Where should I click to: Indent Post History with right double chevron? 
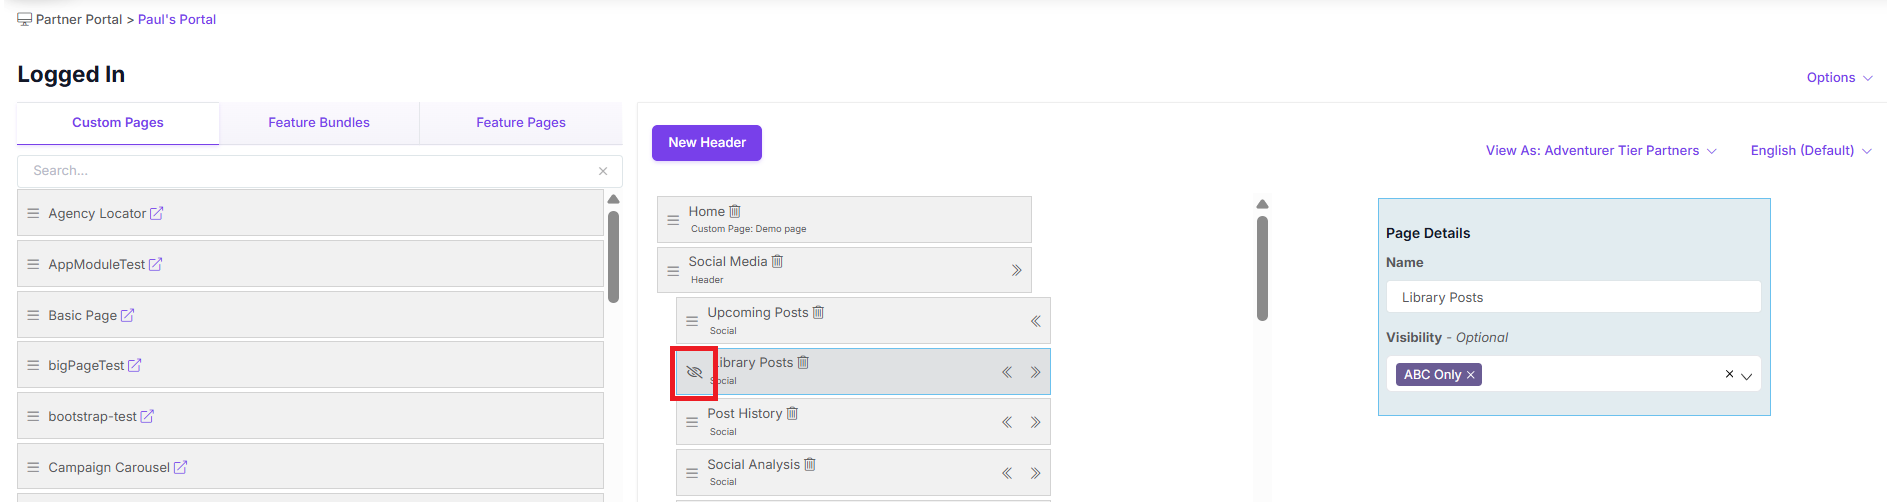(x=1035, y=422)
